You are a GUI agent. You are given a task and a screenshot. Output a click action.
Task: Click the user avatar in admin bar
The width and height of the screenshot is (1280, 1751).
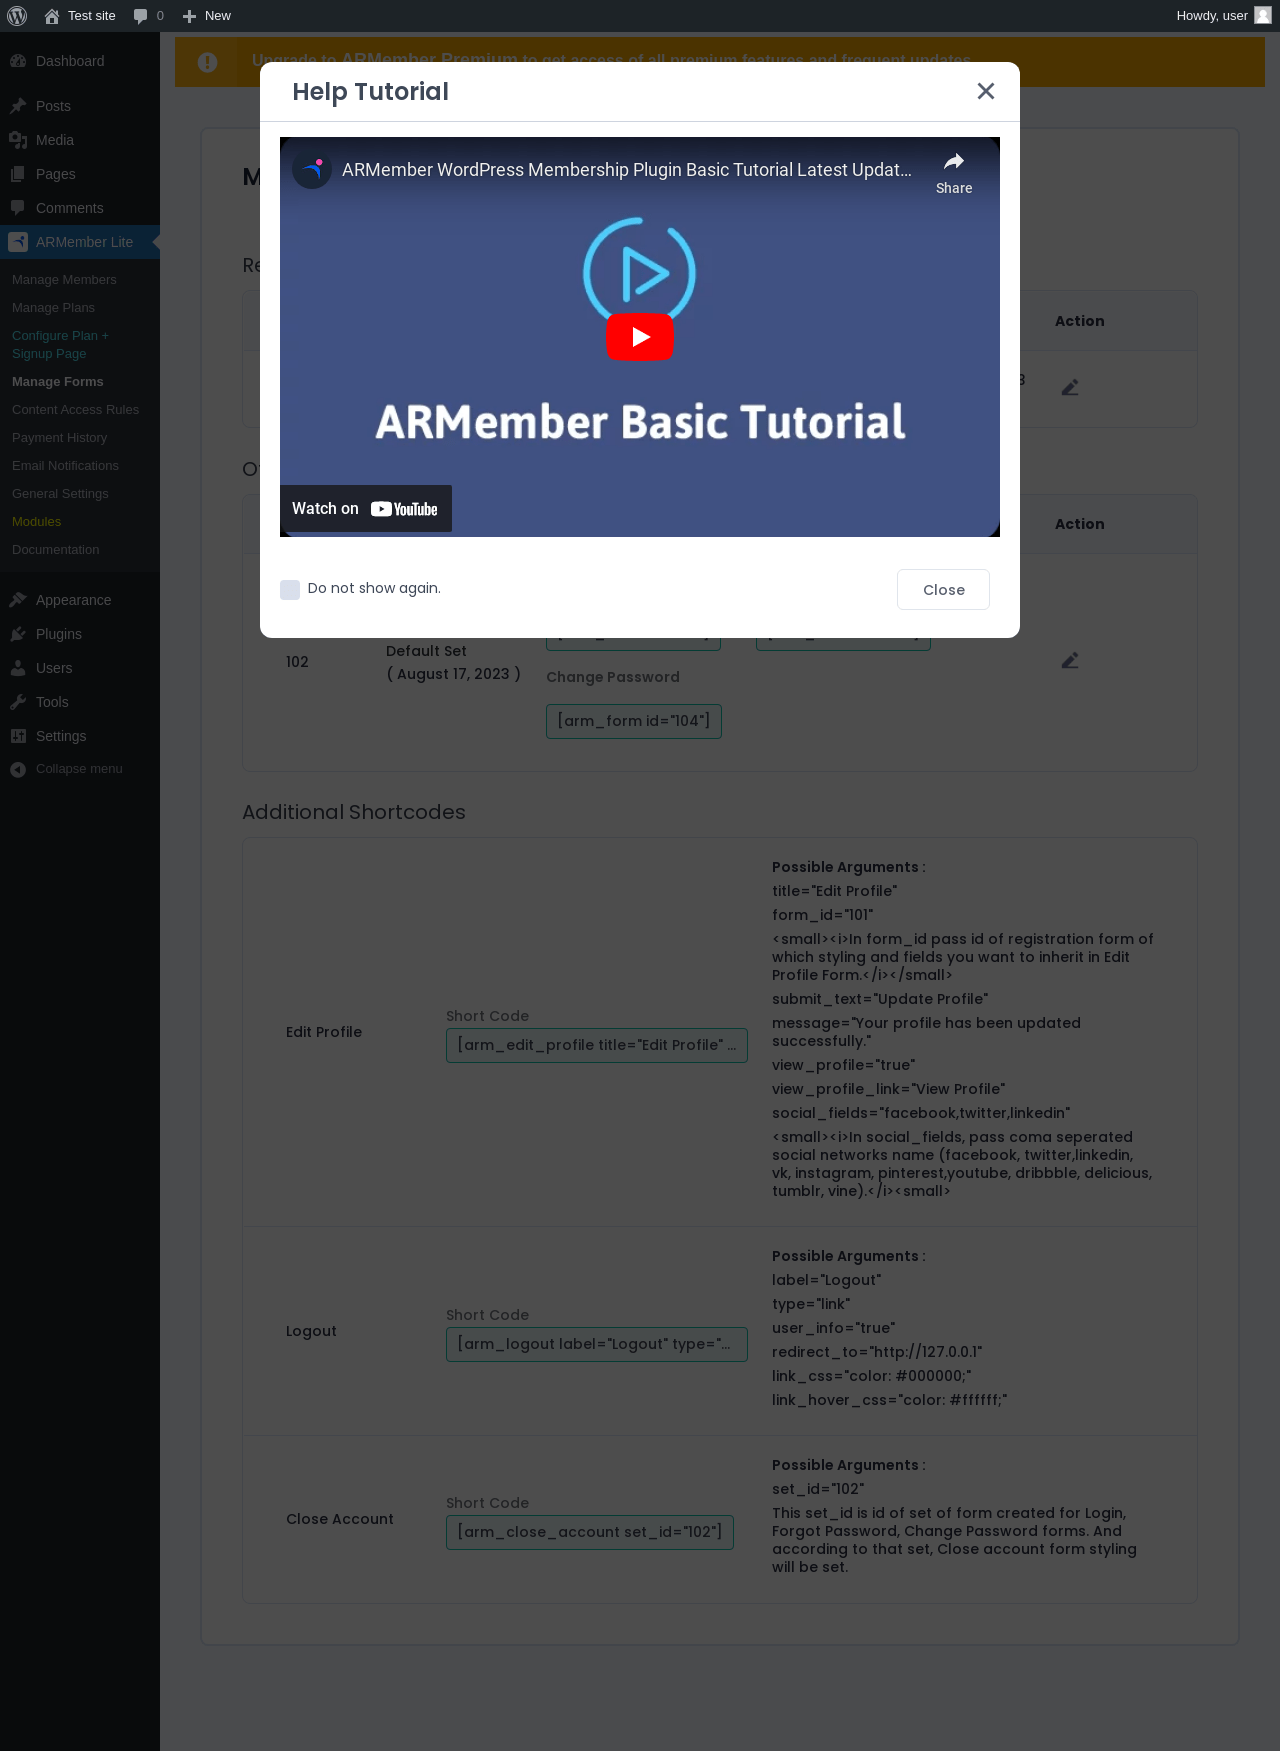pos(1263,16)
